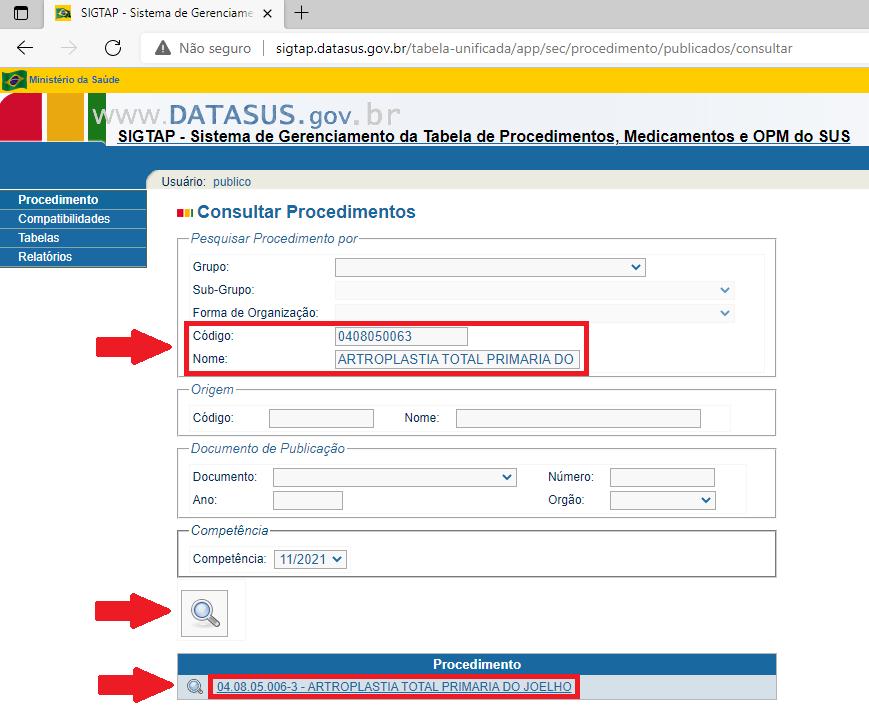Click the Nome field with ARTROPLASTIA text

coord(457,359)
